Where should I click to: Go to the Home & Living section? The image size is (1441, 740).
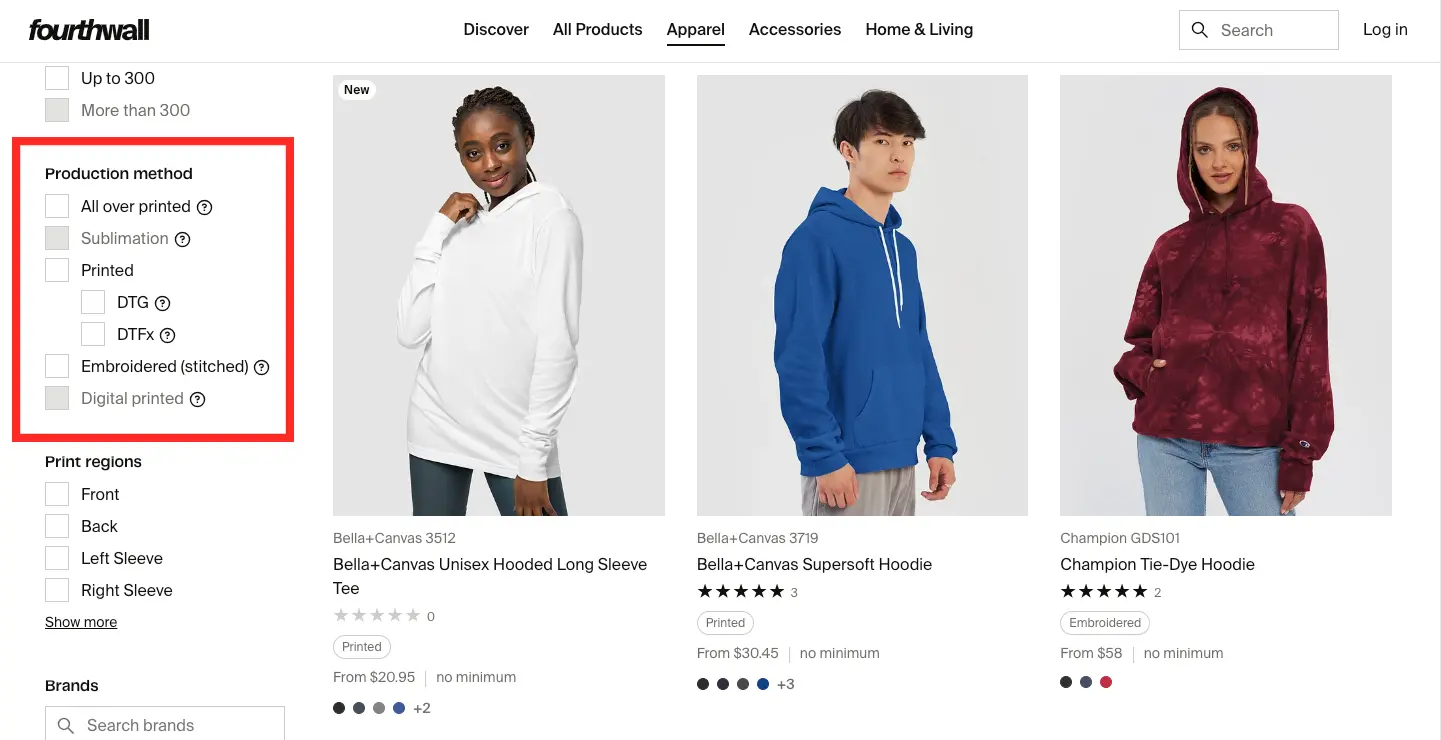919,30
